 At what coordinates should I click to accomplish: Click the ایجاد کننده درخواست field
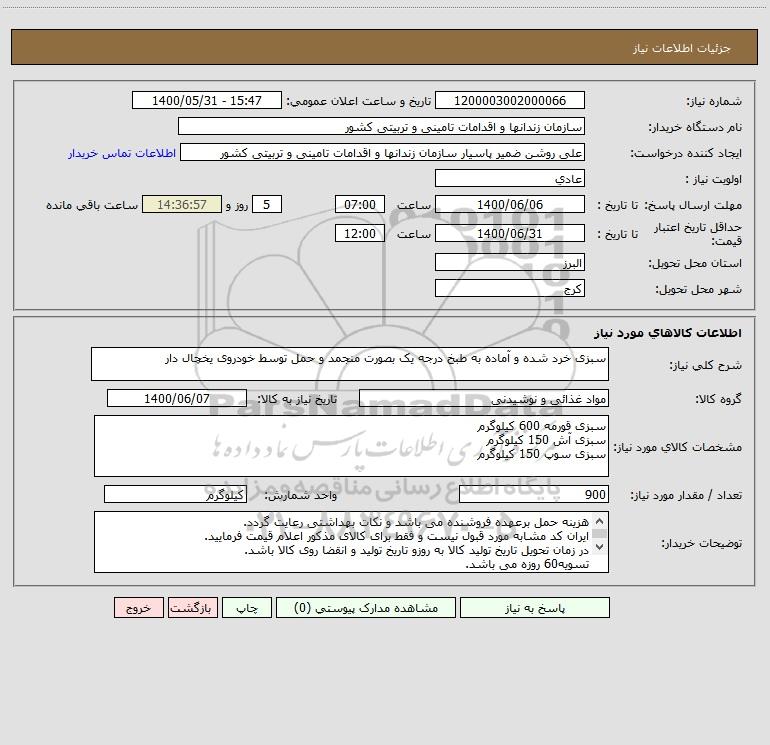click(x=383, y=152)
